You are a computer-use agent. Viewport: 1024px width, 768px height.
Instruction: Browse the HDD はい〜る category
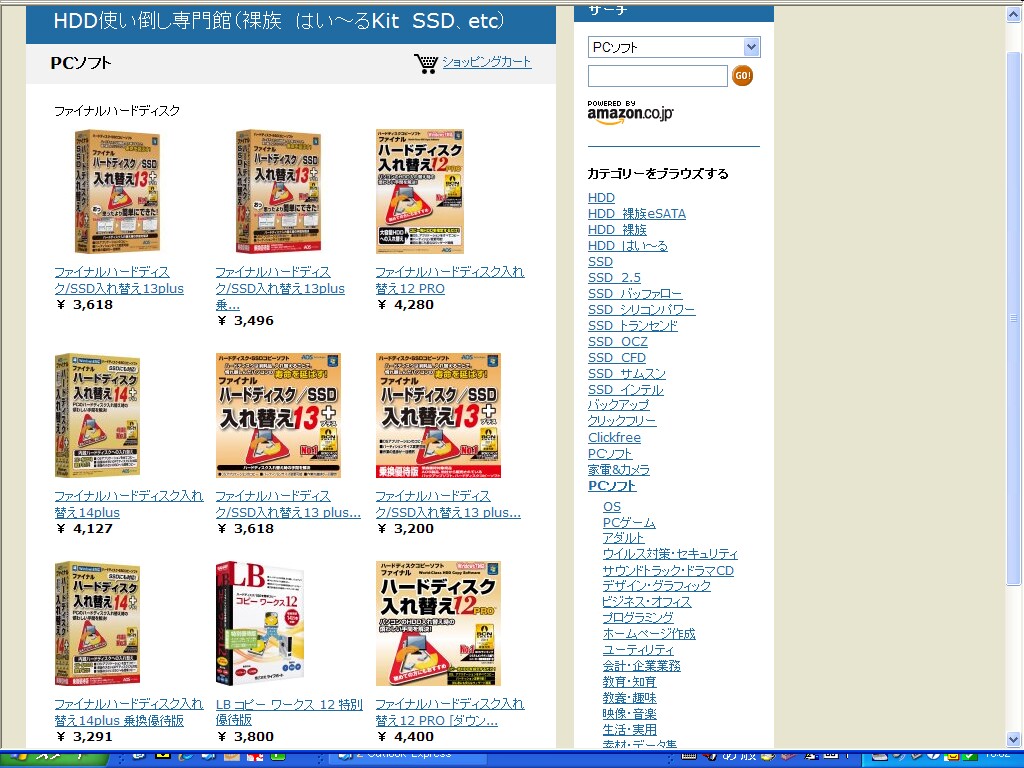tap(628, 246)
